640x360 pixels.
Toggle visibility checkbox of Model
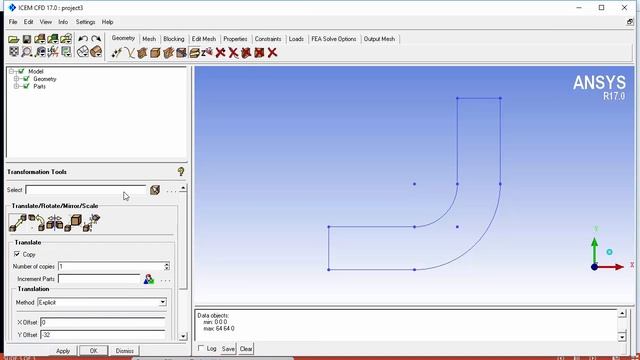pos(21,71)
